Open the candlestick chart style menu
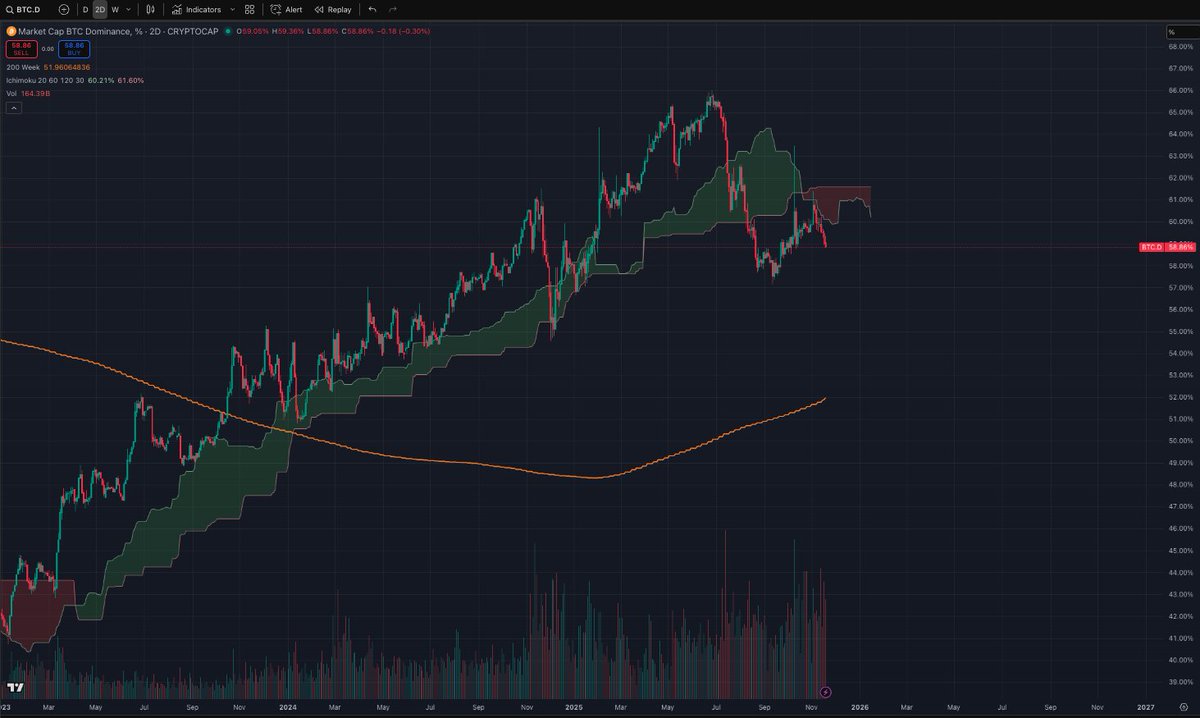Screen dimensions: 1200x718 click(x=150, y=9)
